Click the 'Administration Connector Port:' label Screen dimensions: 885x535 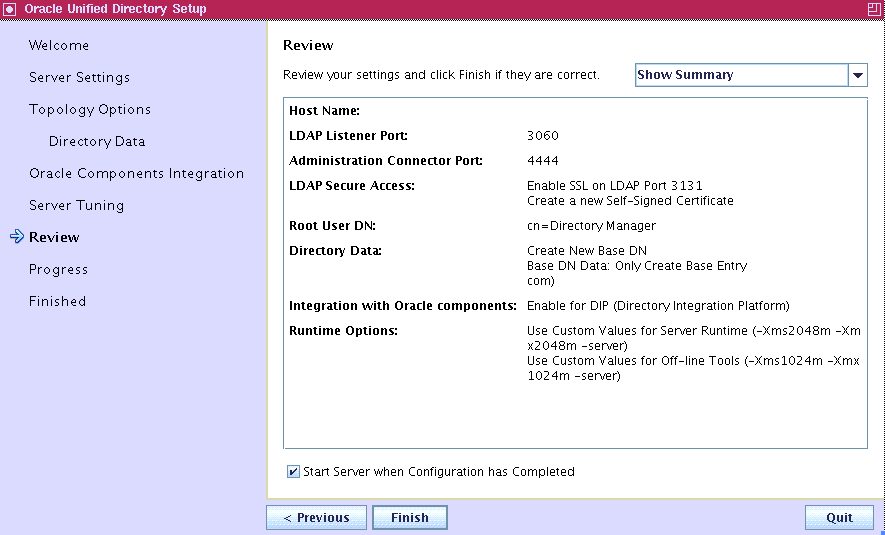(385, 161)
